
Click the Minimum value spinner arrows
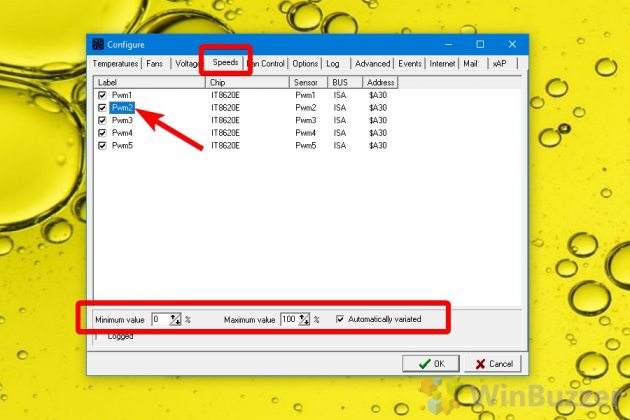point(176,319)
